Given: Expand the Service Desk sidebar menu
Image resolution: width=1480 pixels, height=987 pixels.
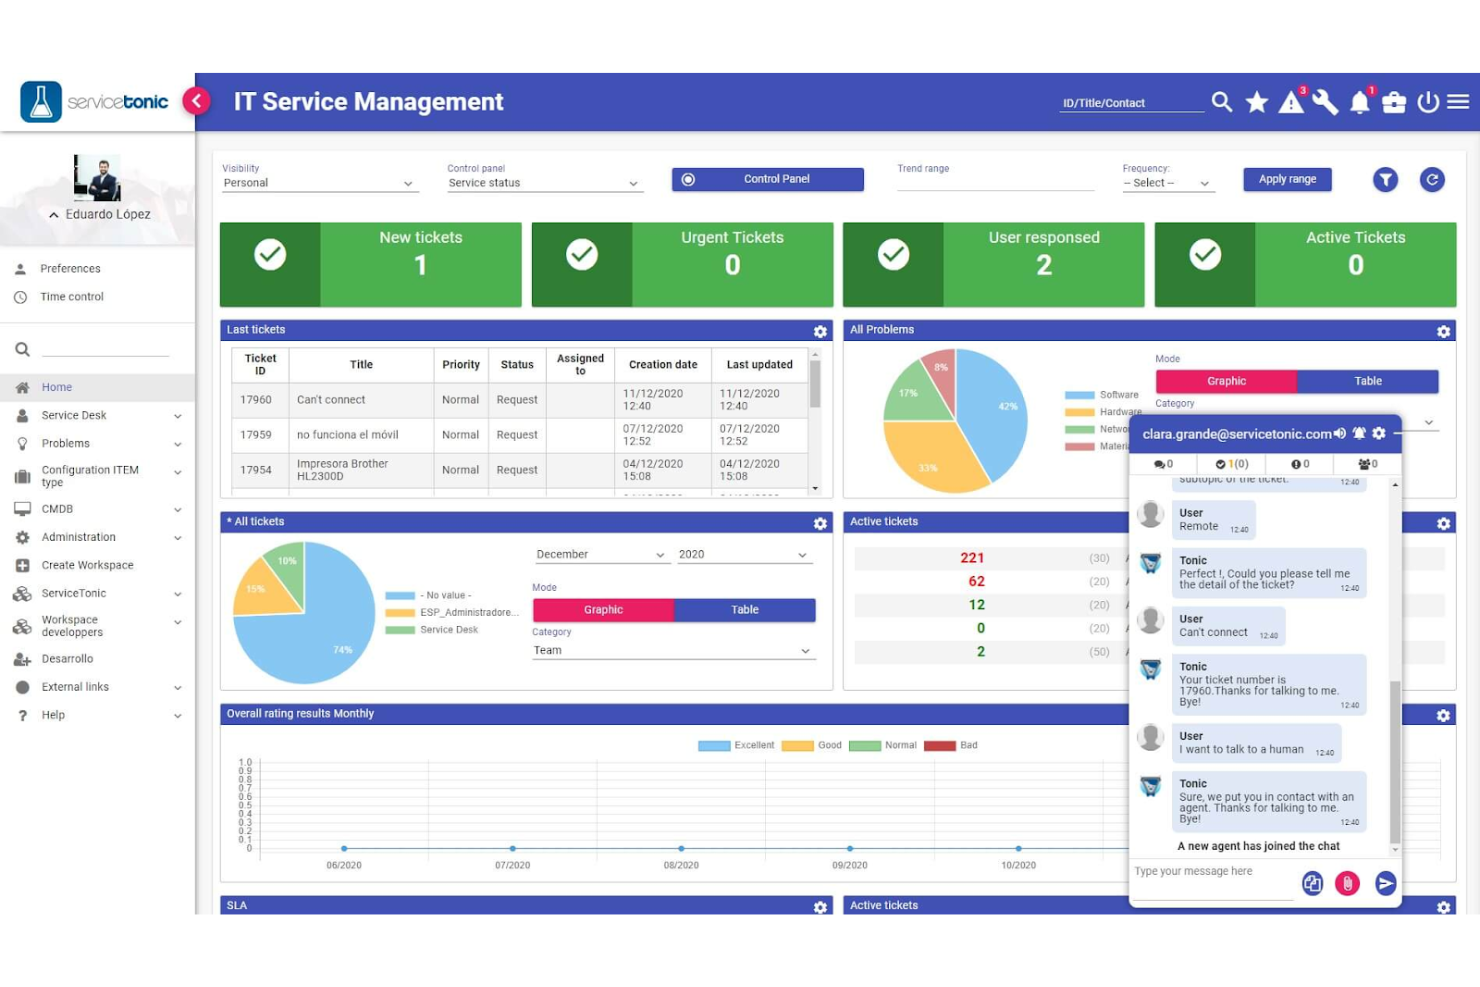Looking at the screenshot, I should [74, 415].
